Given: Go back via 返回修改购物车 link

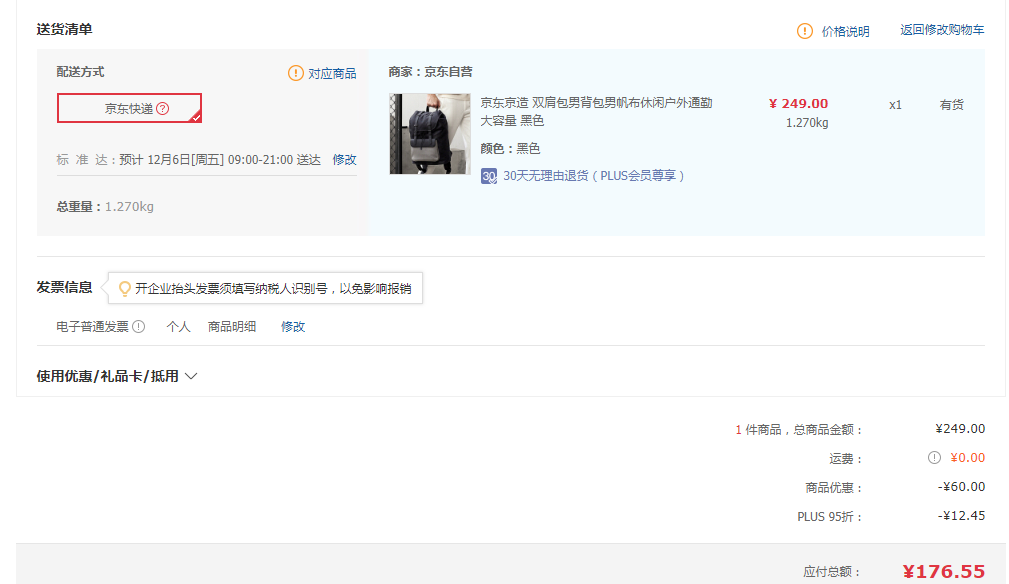Looking at the screenshot, I should 942,30.
